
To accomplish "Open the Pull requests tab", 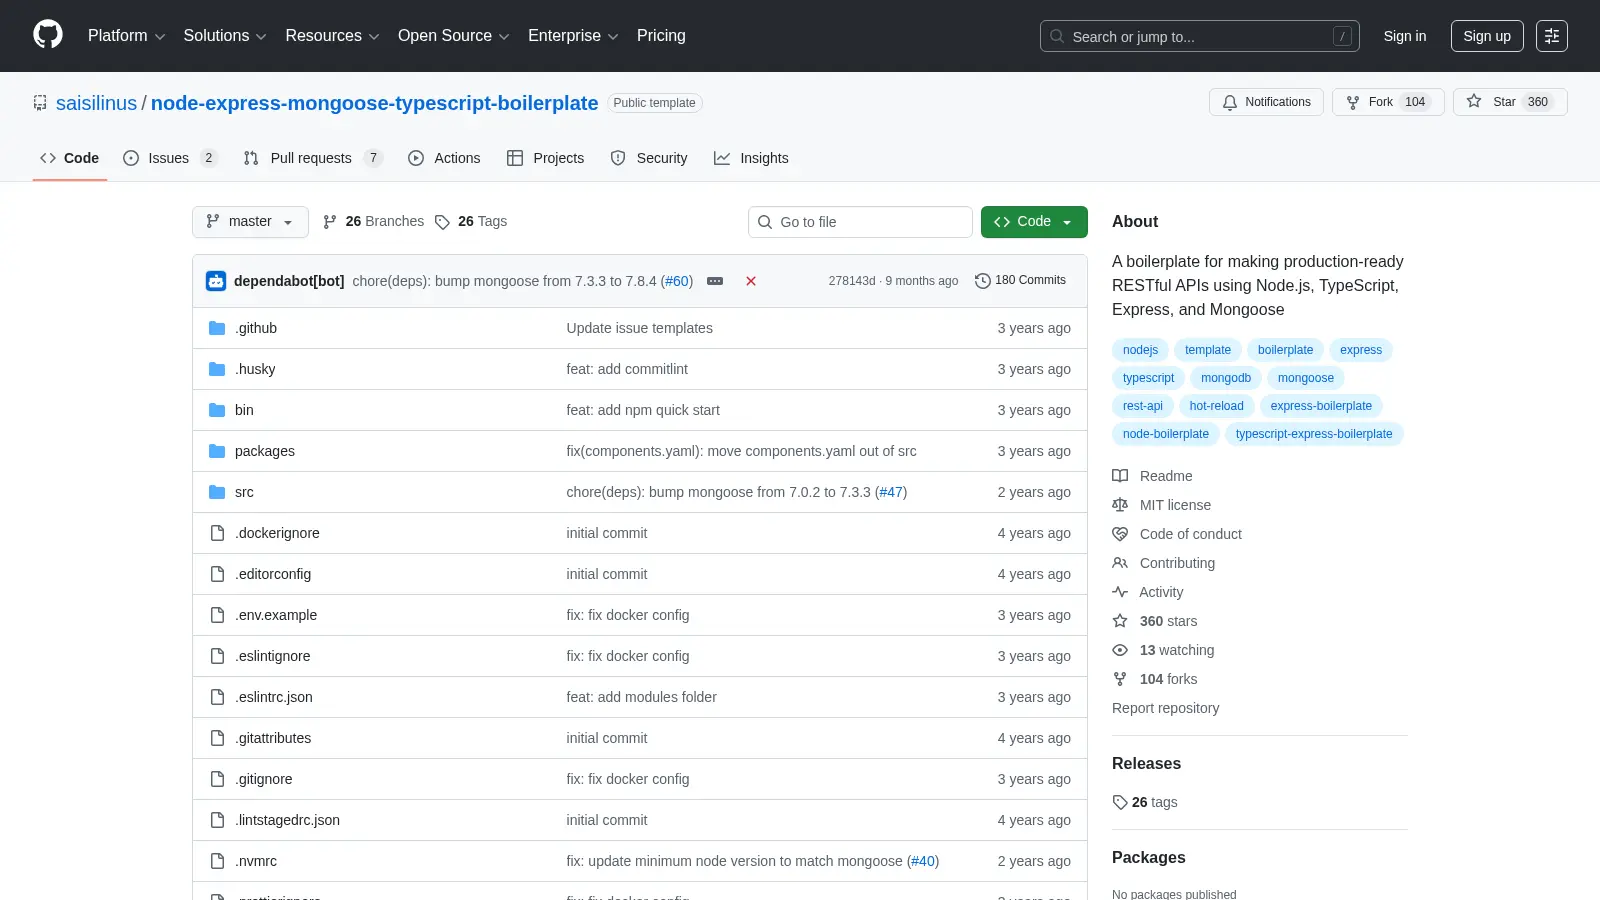I will tap(312, 158).
